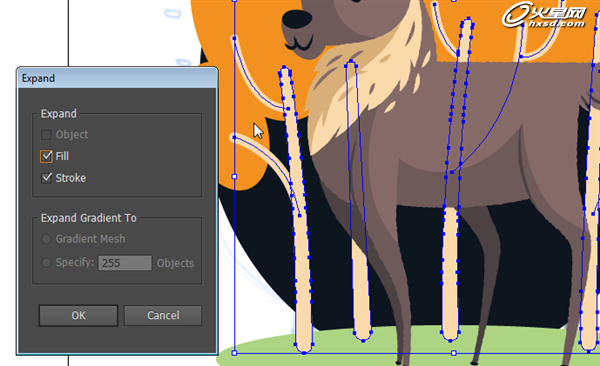This screenshot has width=600, height=366.
Task: Uncheck the Fill checkbox
Action: [46, 156]
